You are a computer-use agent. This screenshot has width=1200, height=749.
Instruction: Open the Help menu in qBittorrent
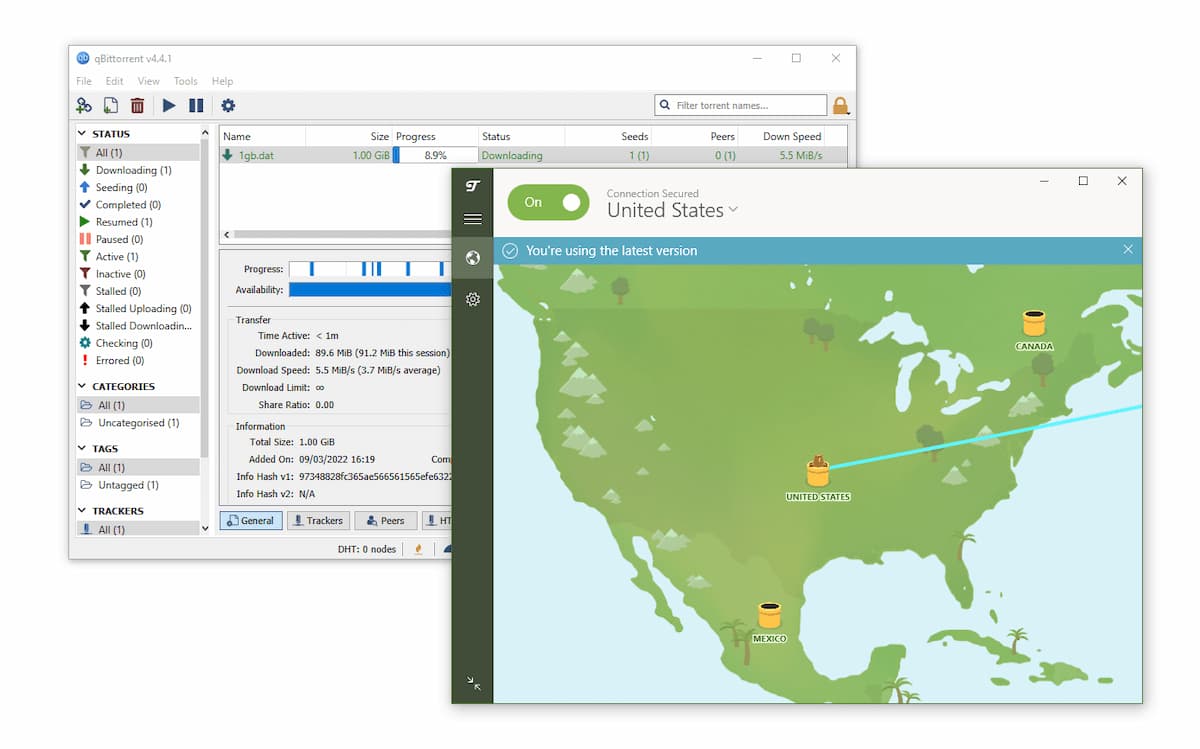(222, 81)
